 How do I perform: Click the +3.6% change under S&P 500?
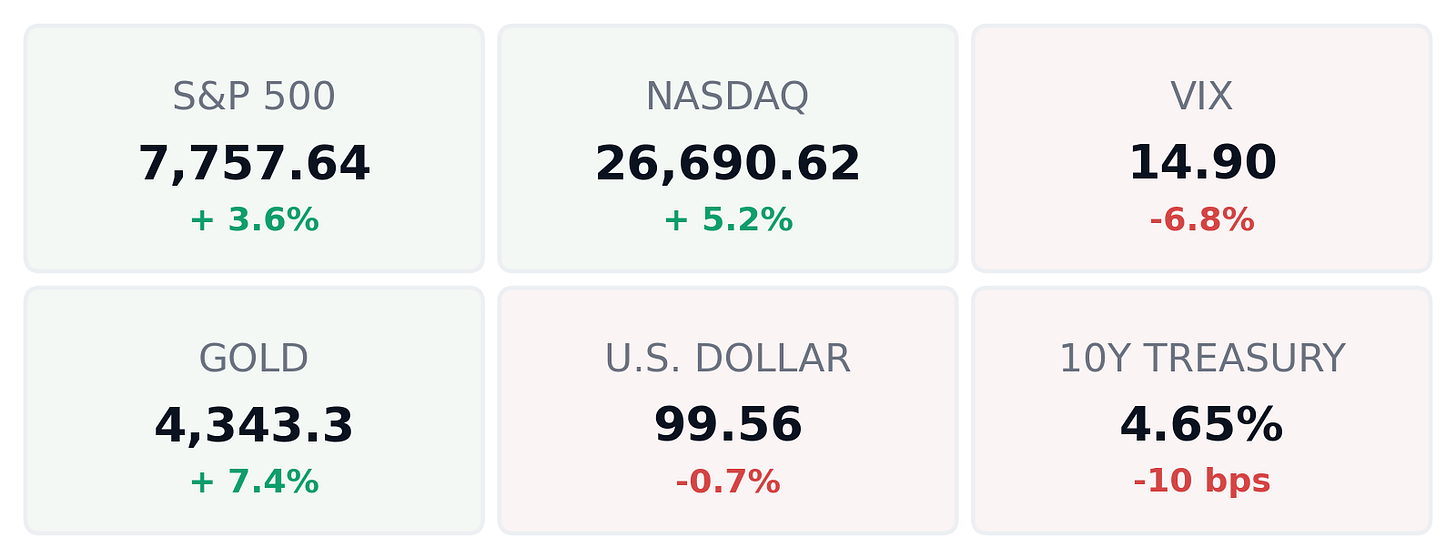click(x=254, y=220)
